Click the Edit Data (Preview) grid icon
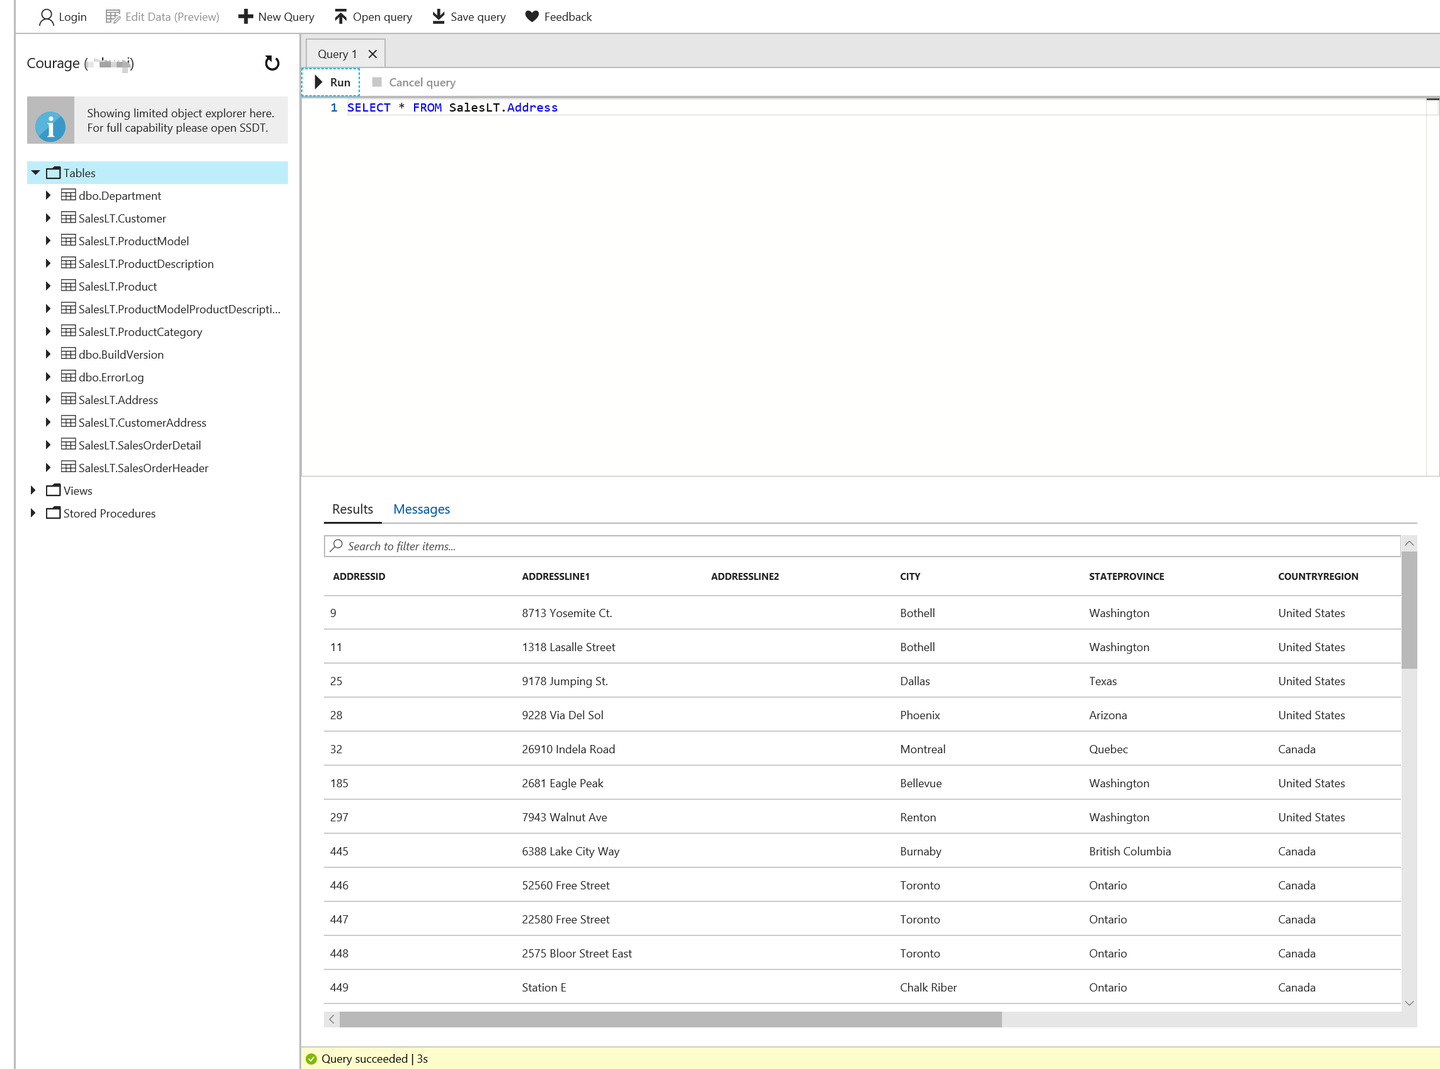1440x1069 pixels. (x=113, y=17)
